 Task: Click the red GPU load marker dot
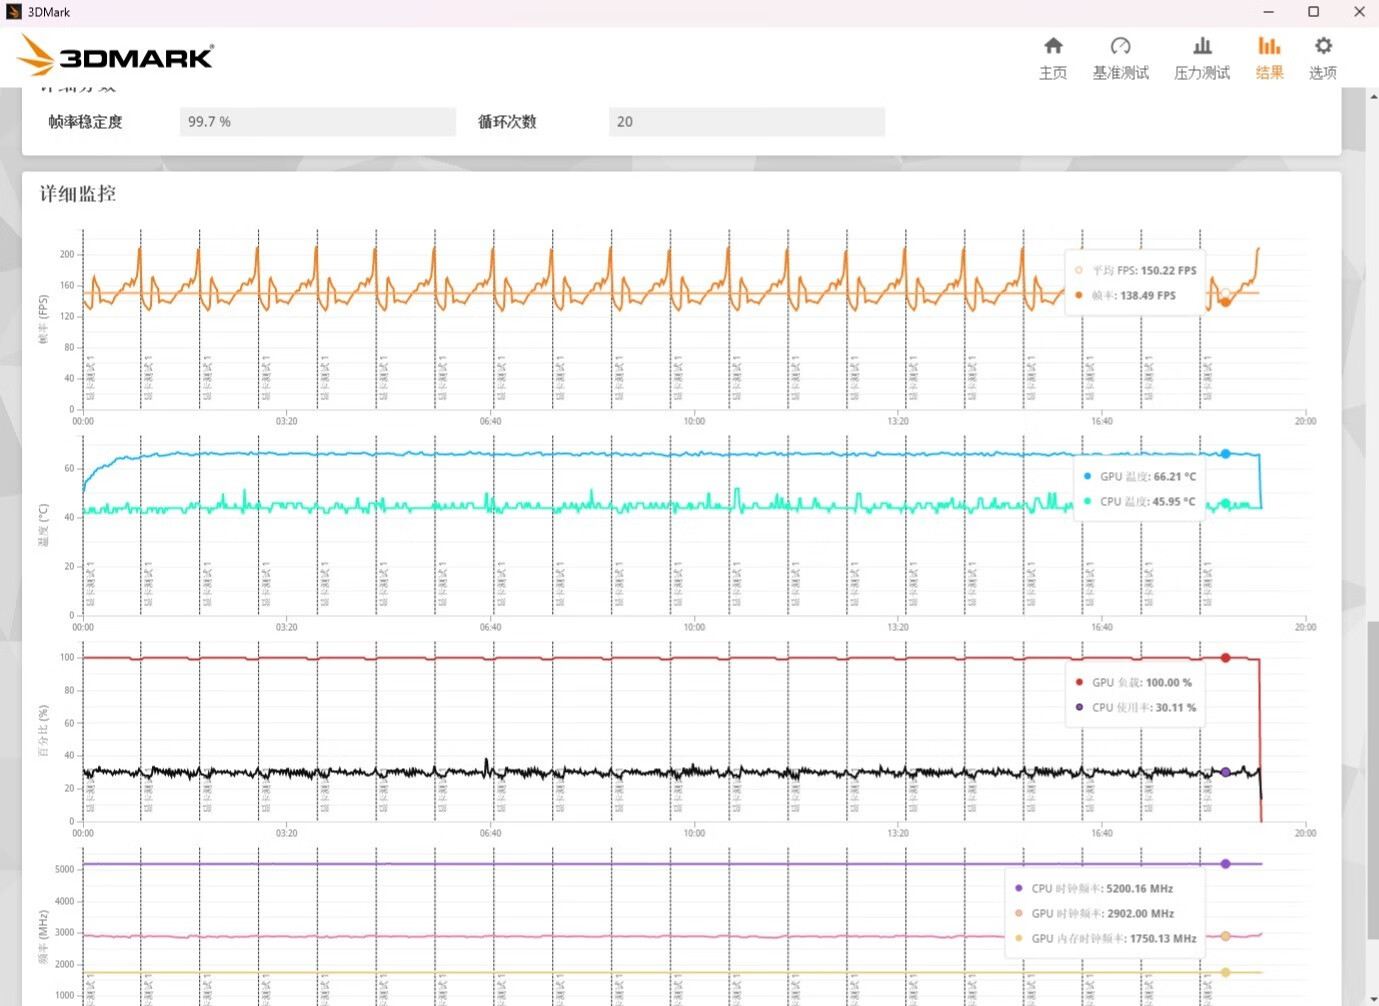pyautogui.click(x=1225, y=658)
